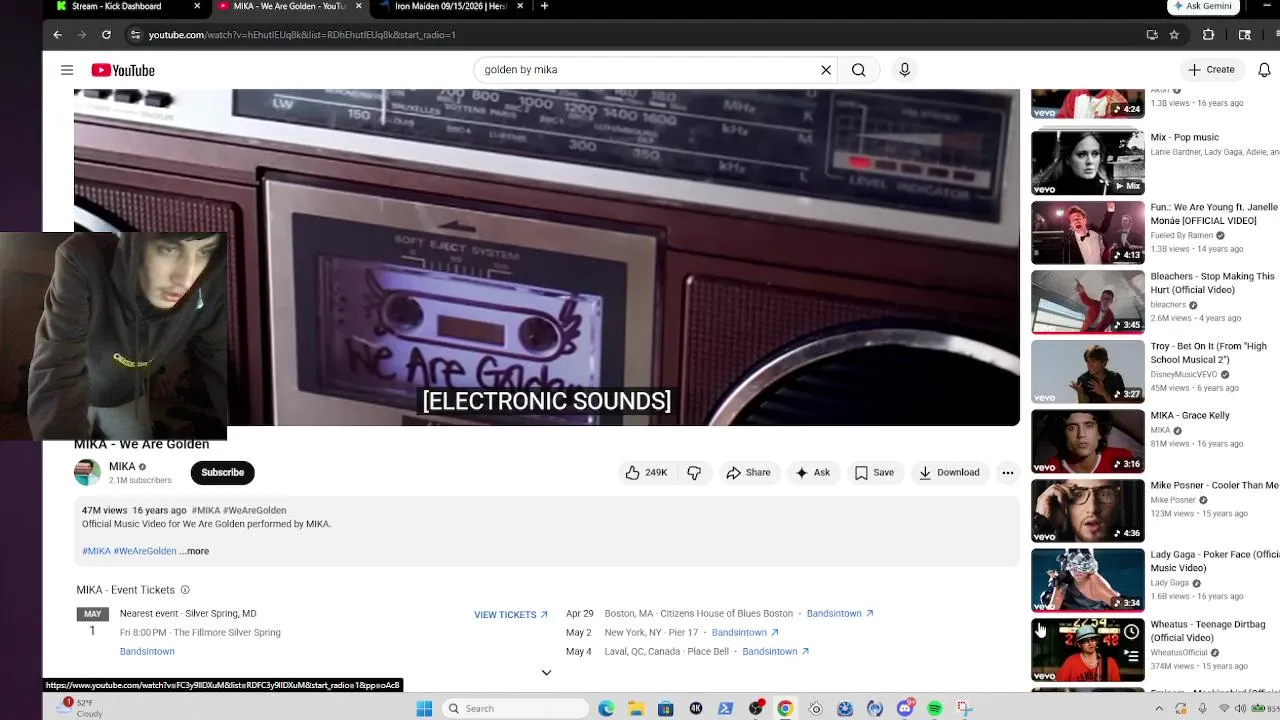1280x720 pixels.
Task: Open Chrome extensions puzzle icon
Action: [1208, 35]
